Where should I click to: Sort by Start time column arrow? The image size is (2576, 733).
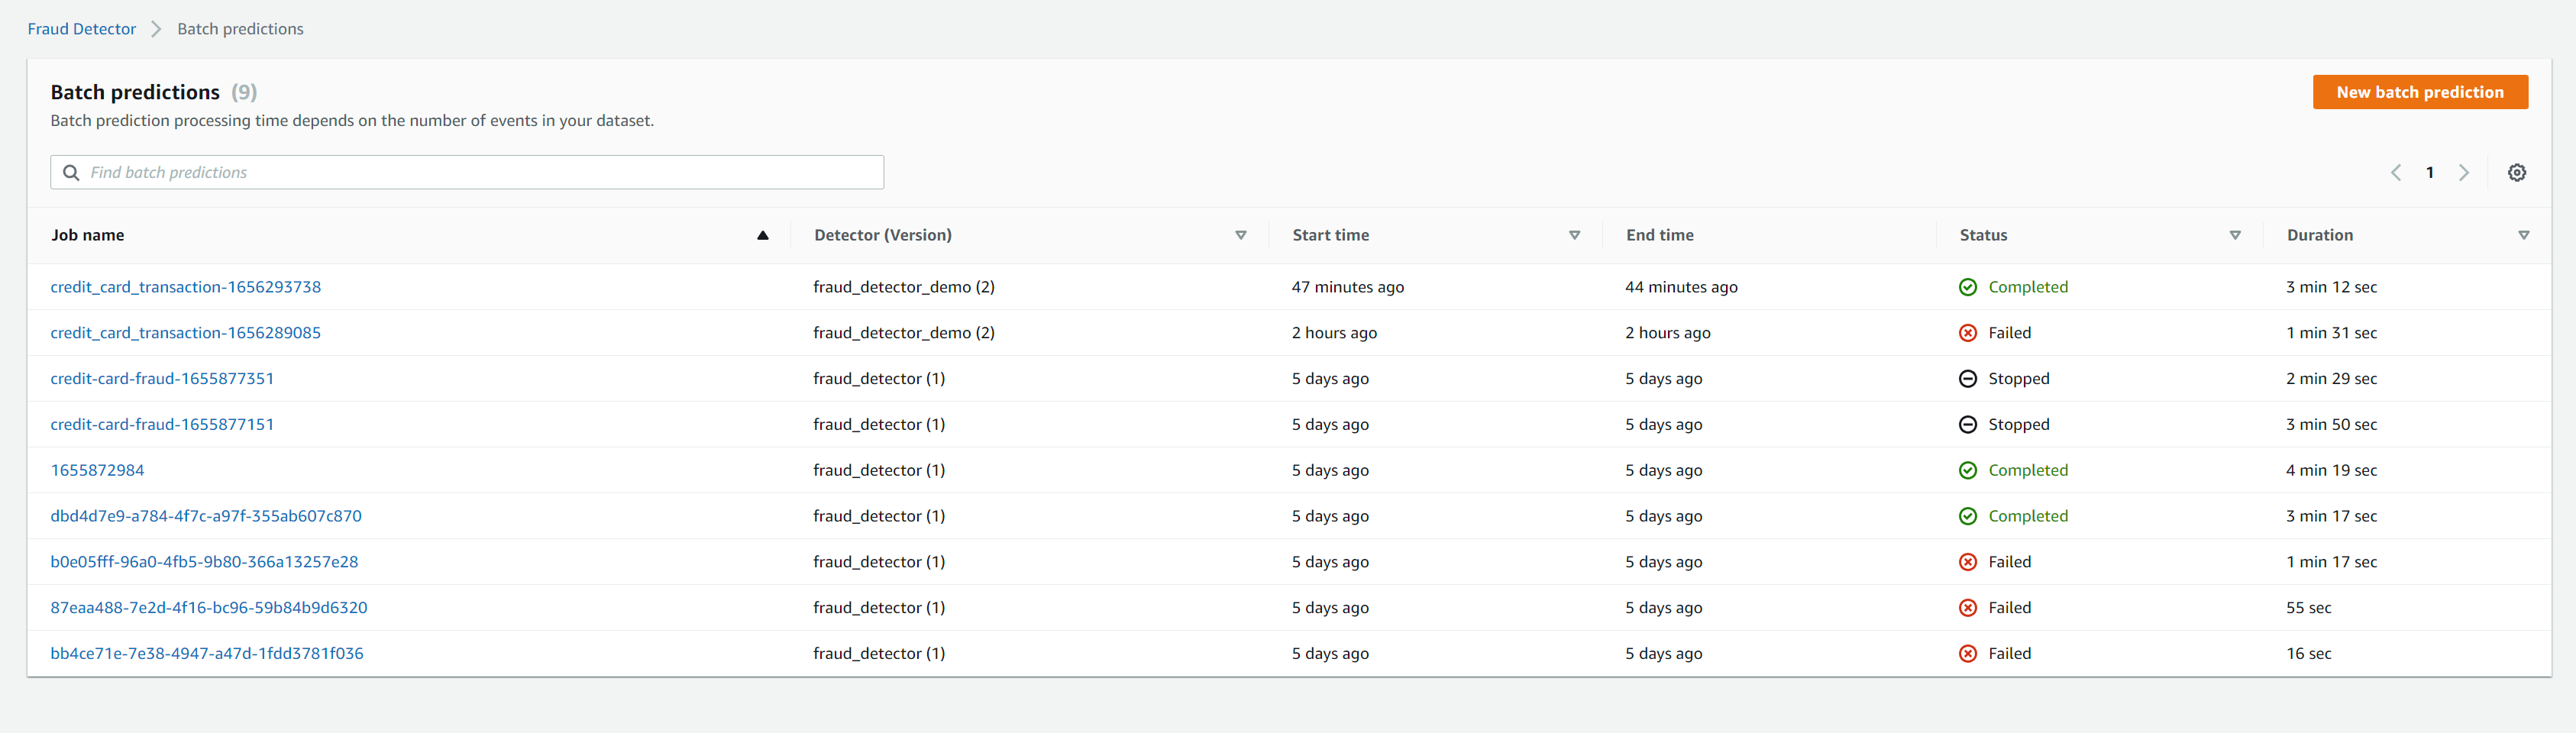[1574, 235]
